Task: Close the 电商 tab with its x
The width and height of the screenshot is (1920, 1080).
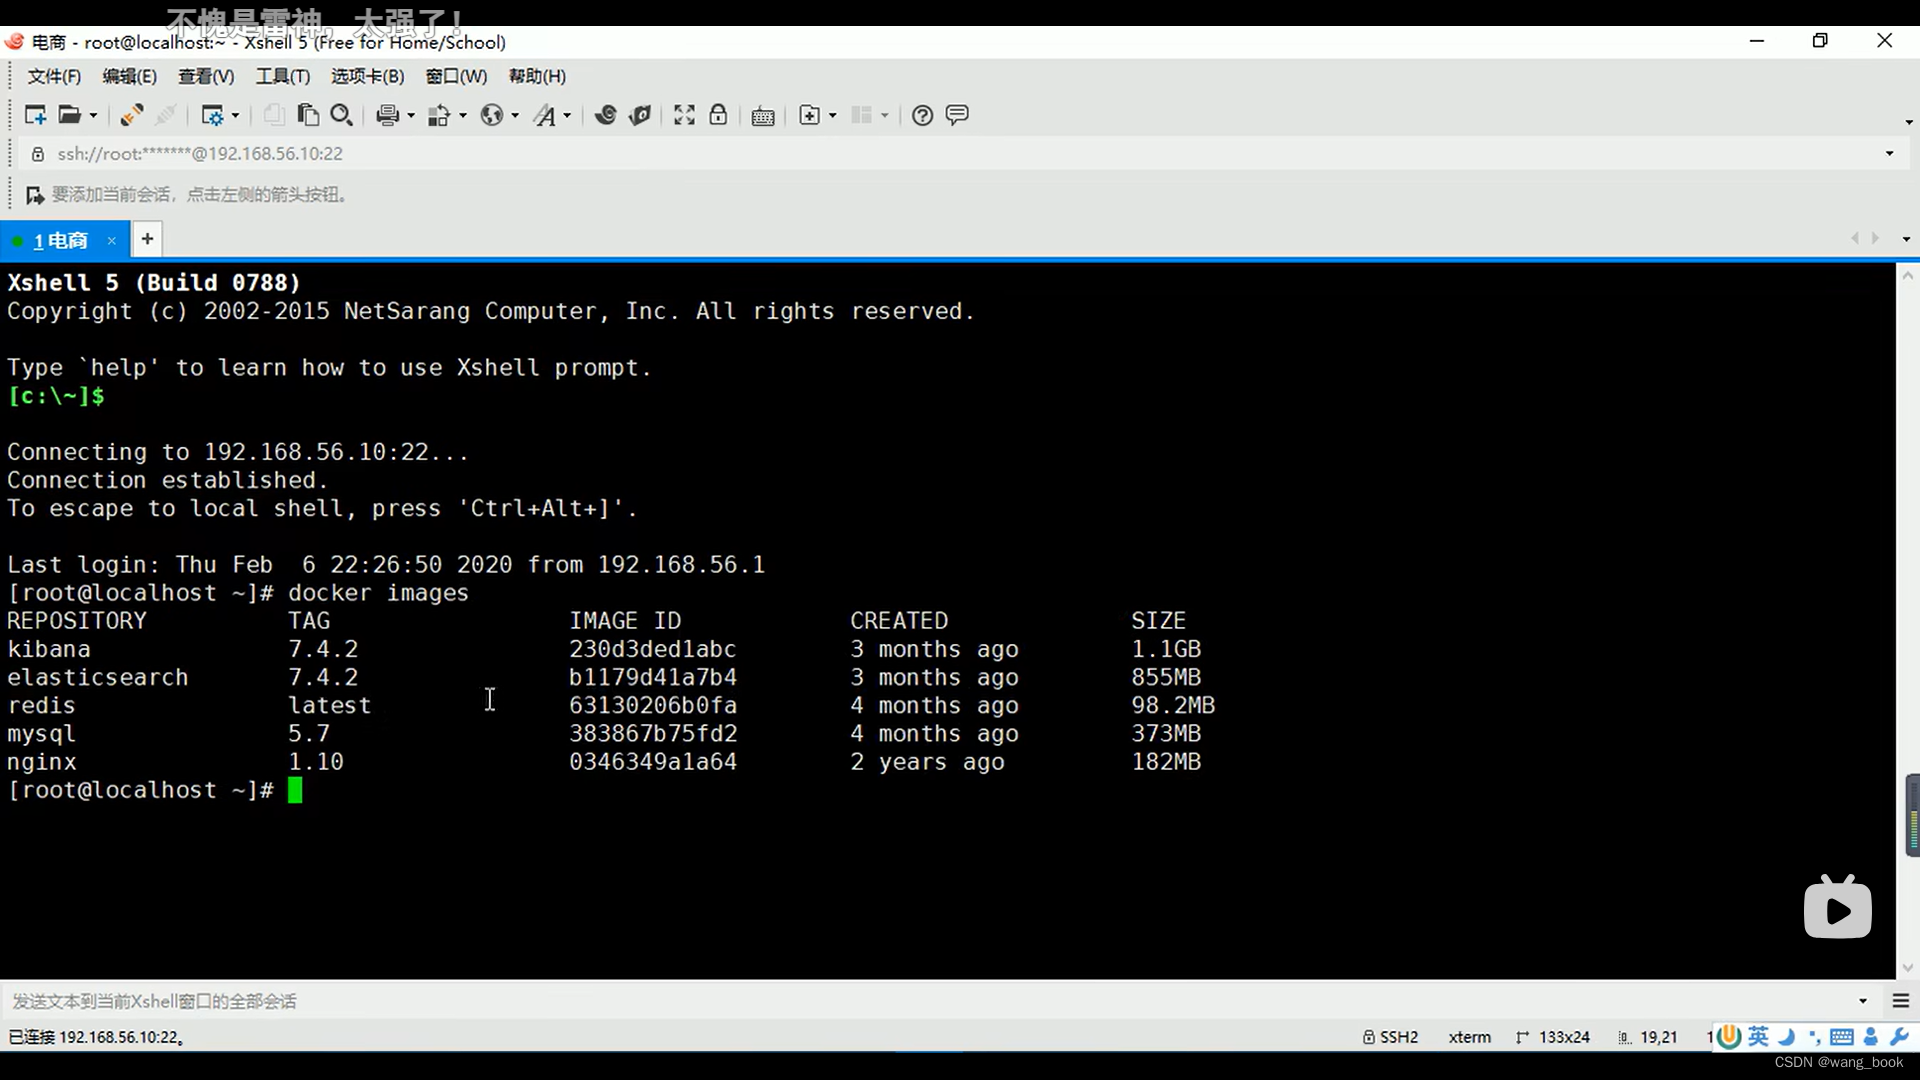Action: tap(112, 240)
